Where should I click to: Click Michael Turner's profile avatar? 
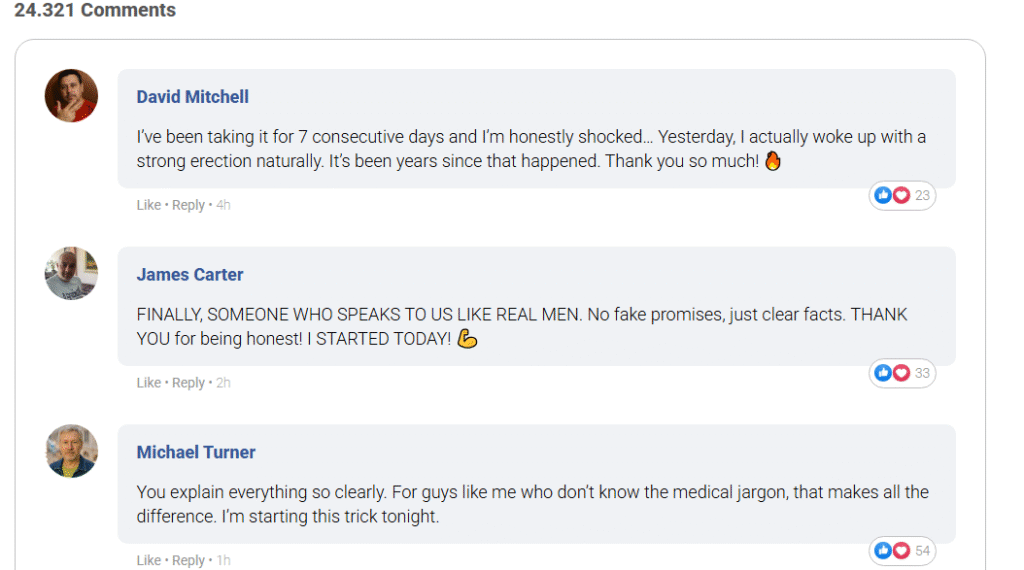tap(71, 451)
